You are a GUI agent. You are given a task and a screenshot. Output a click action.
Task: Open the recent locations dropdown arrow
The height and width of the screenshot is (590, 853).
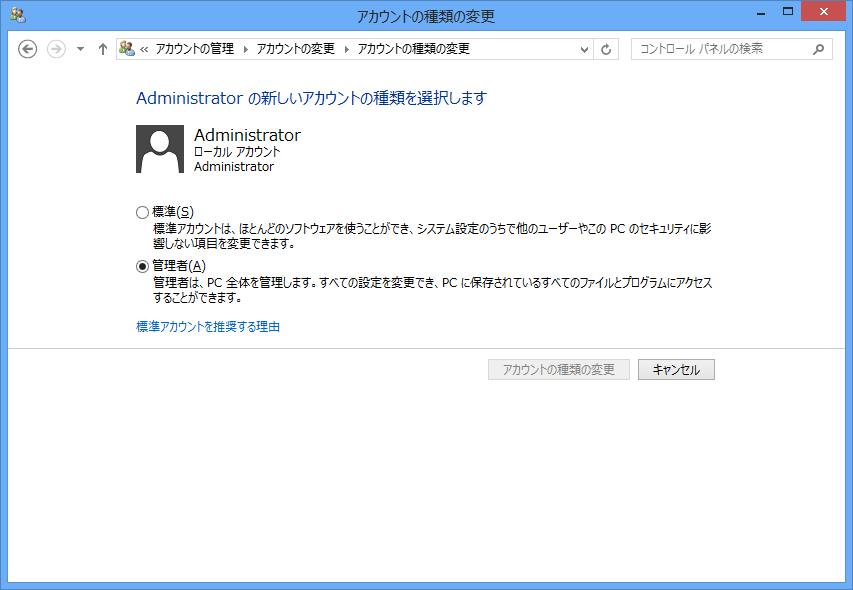pyautogui.click(x=80, y=49)
